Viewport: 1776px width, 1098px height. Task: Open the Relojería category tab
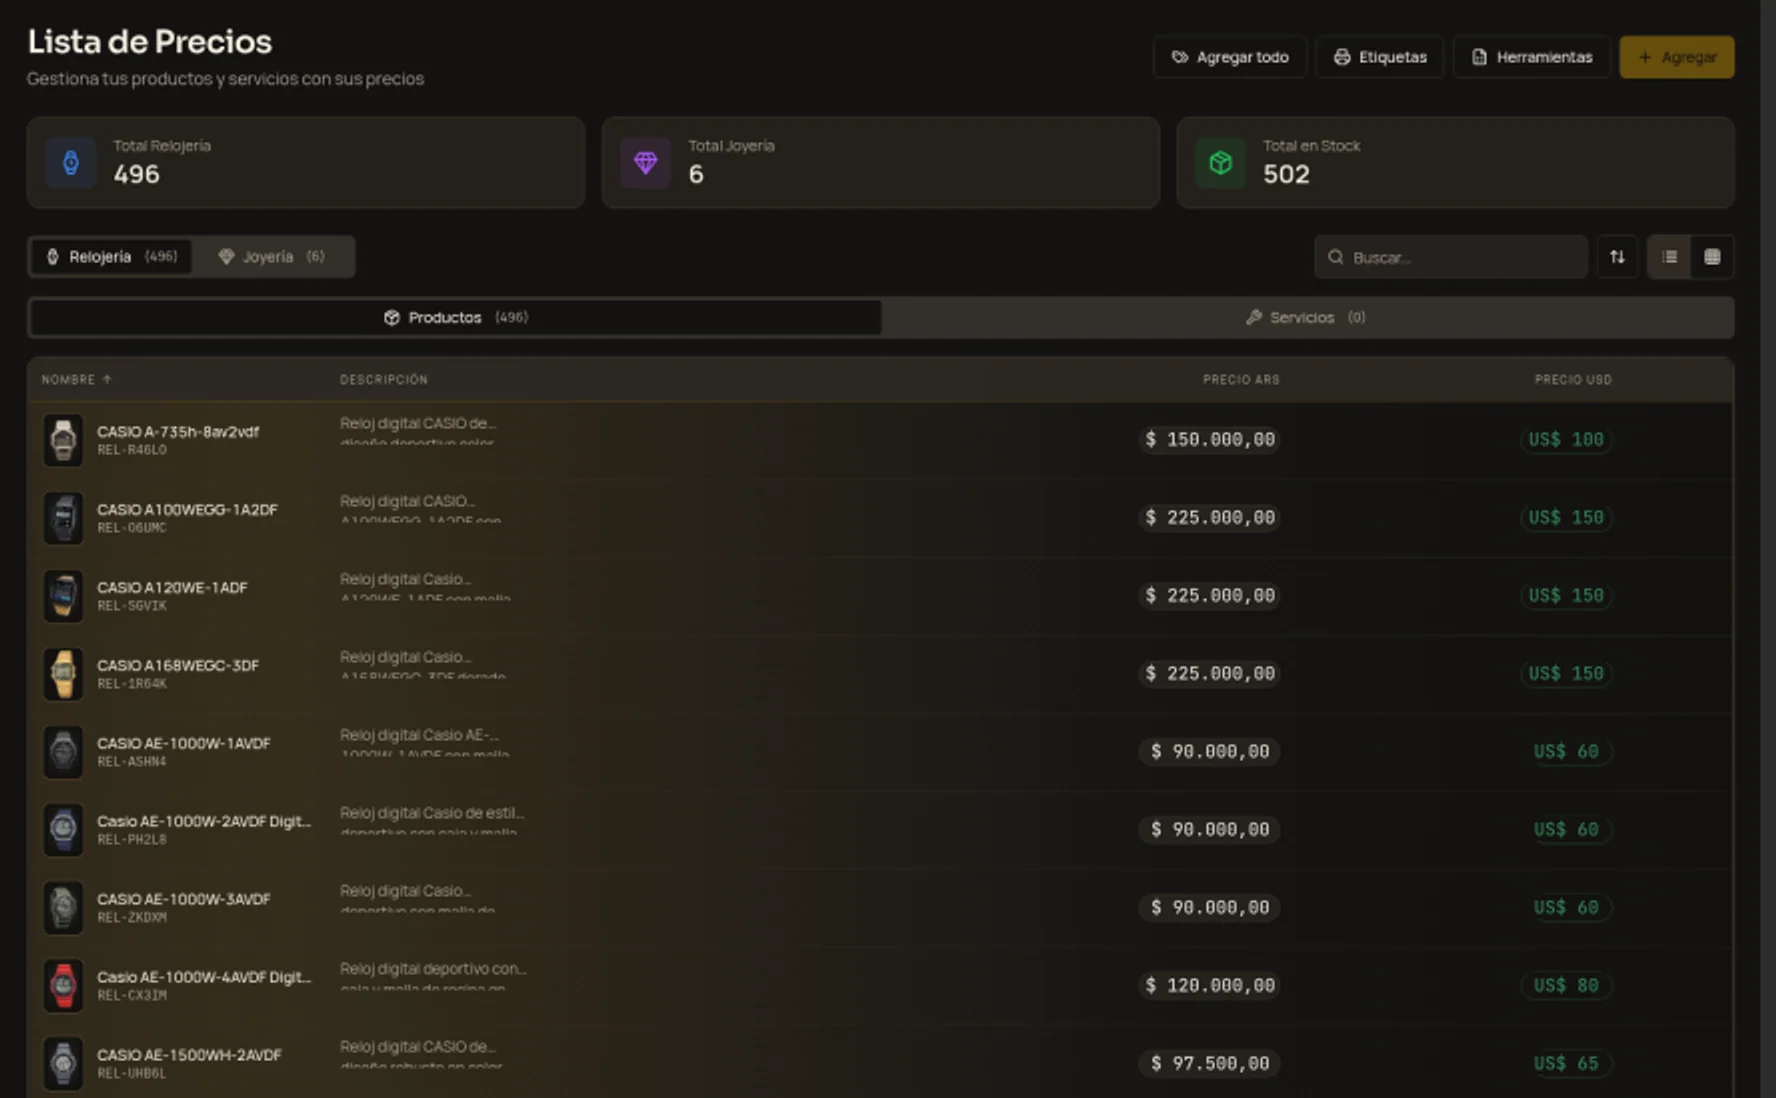111,257
